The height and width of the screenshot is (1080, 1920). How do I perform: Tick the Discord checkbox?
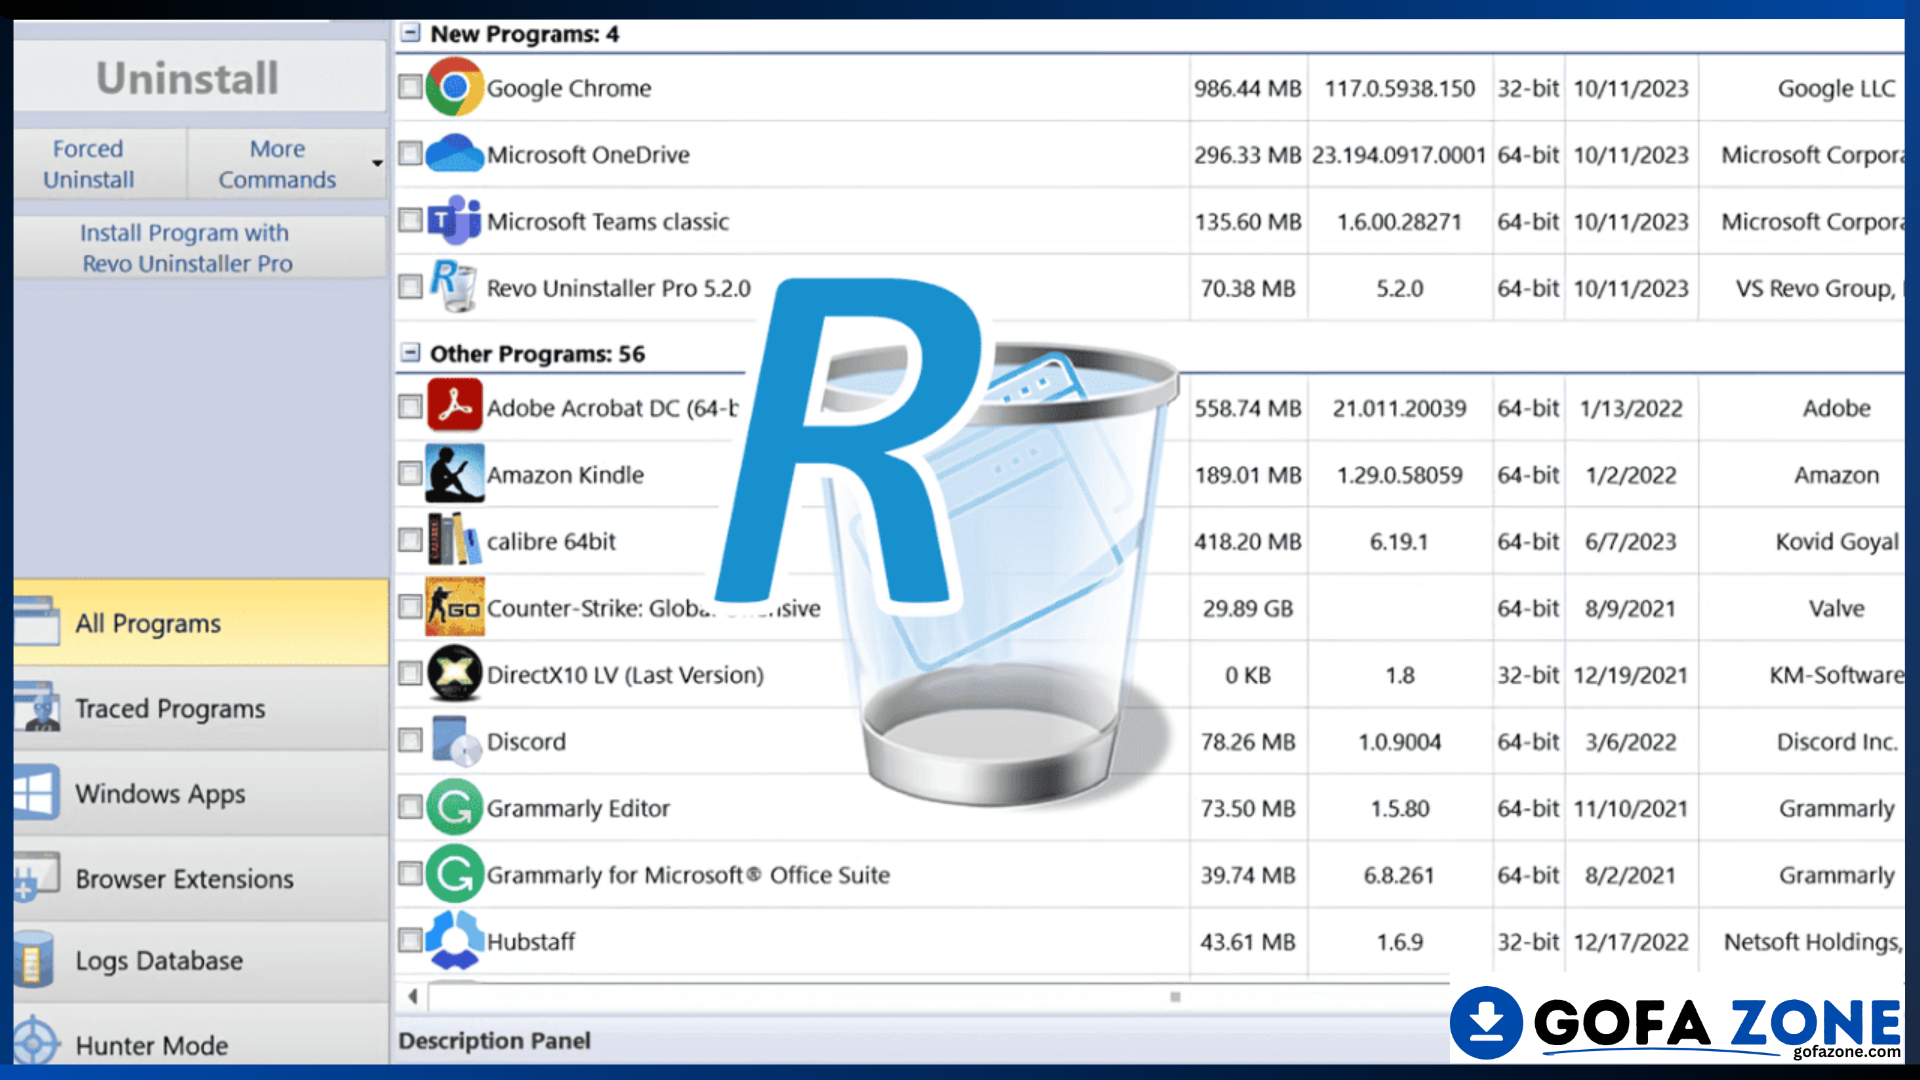pyautogui.click(x=410, y=740)
